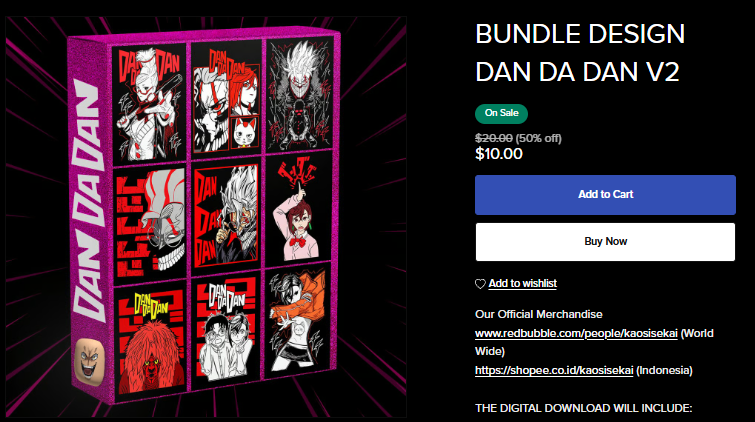This screenshot has width=755, height=422.
Task: Click the girl in orange jacket design
Action: pyautogui.click(x=297, y=320)
